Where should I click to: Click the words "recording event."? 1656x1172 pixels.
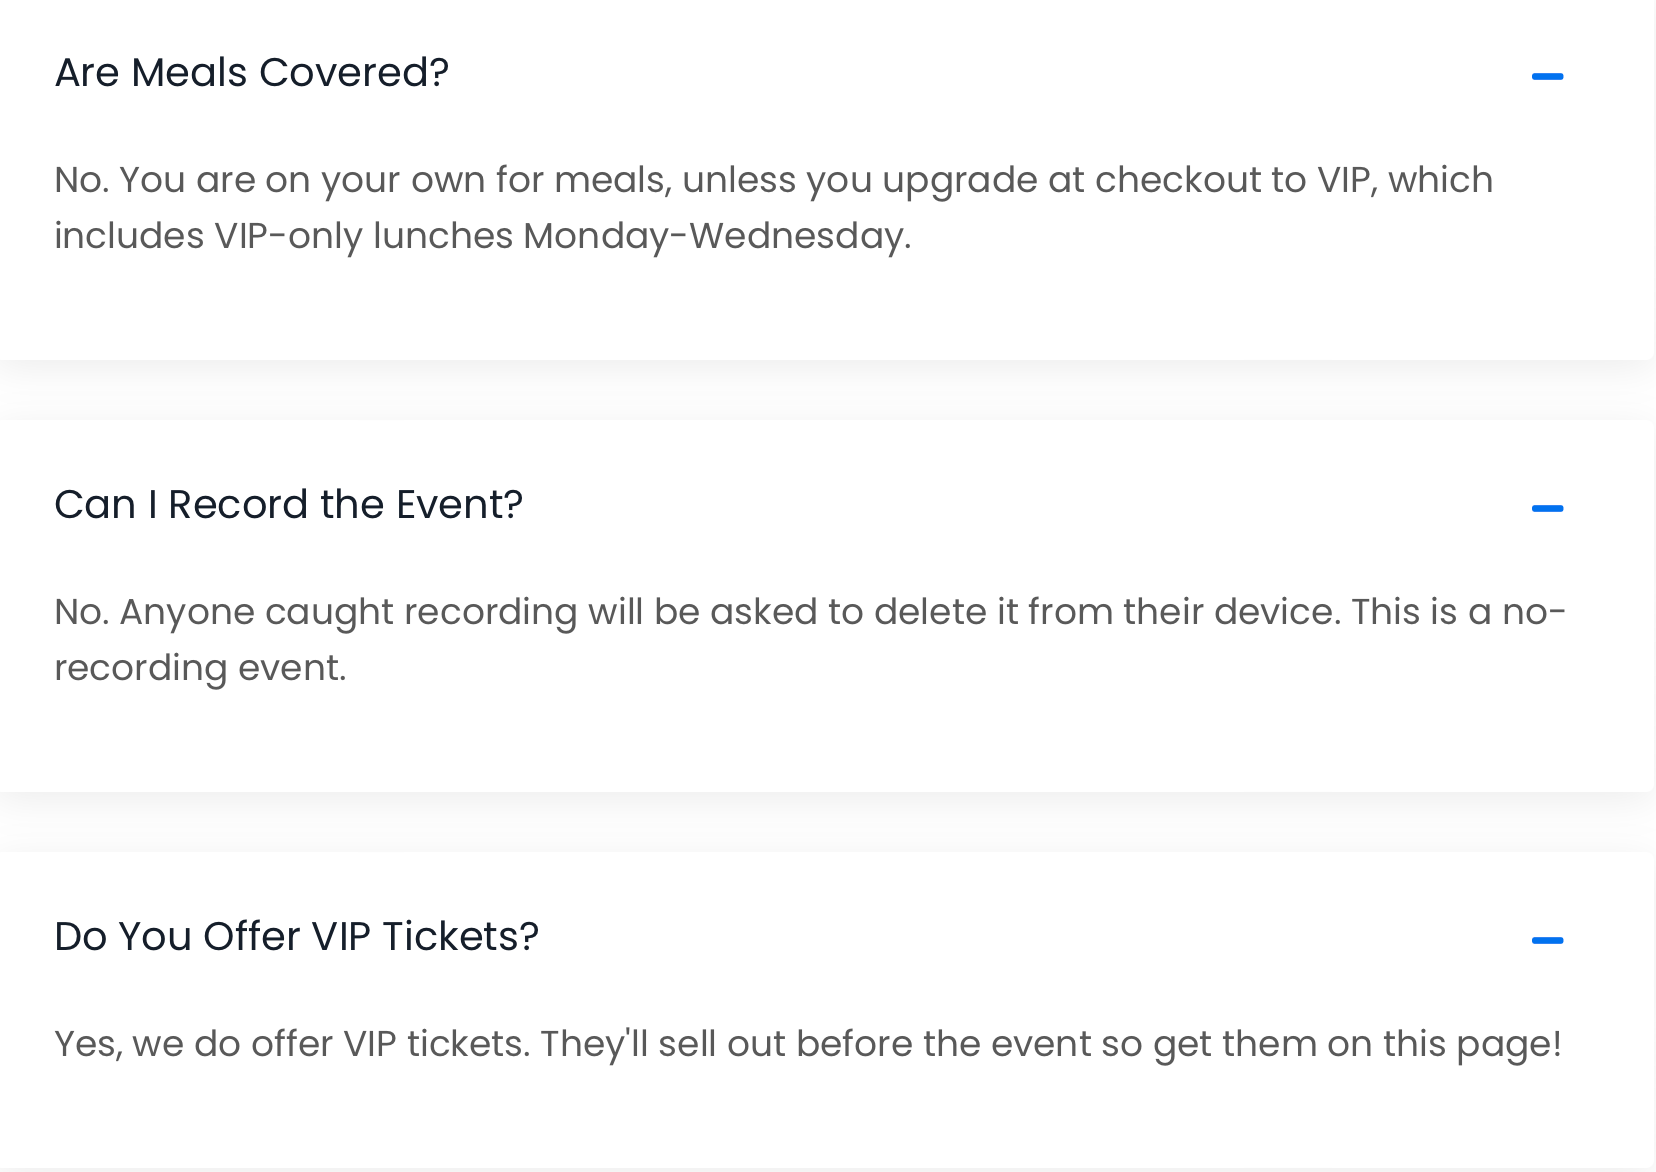coord(200,668)
